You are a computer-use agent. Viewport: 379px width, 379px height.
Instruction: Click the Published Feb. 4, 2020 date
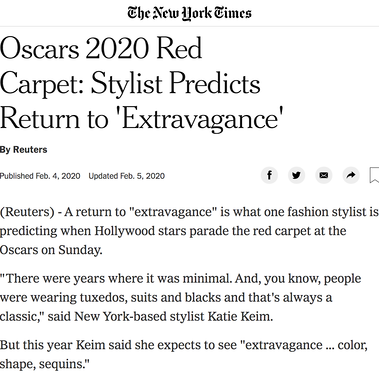coord(40,176)
